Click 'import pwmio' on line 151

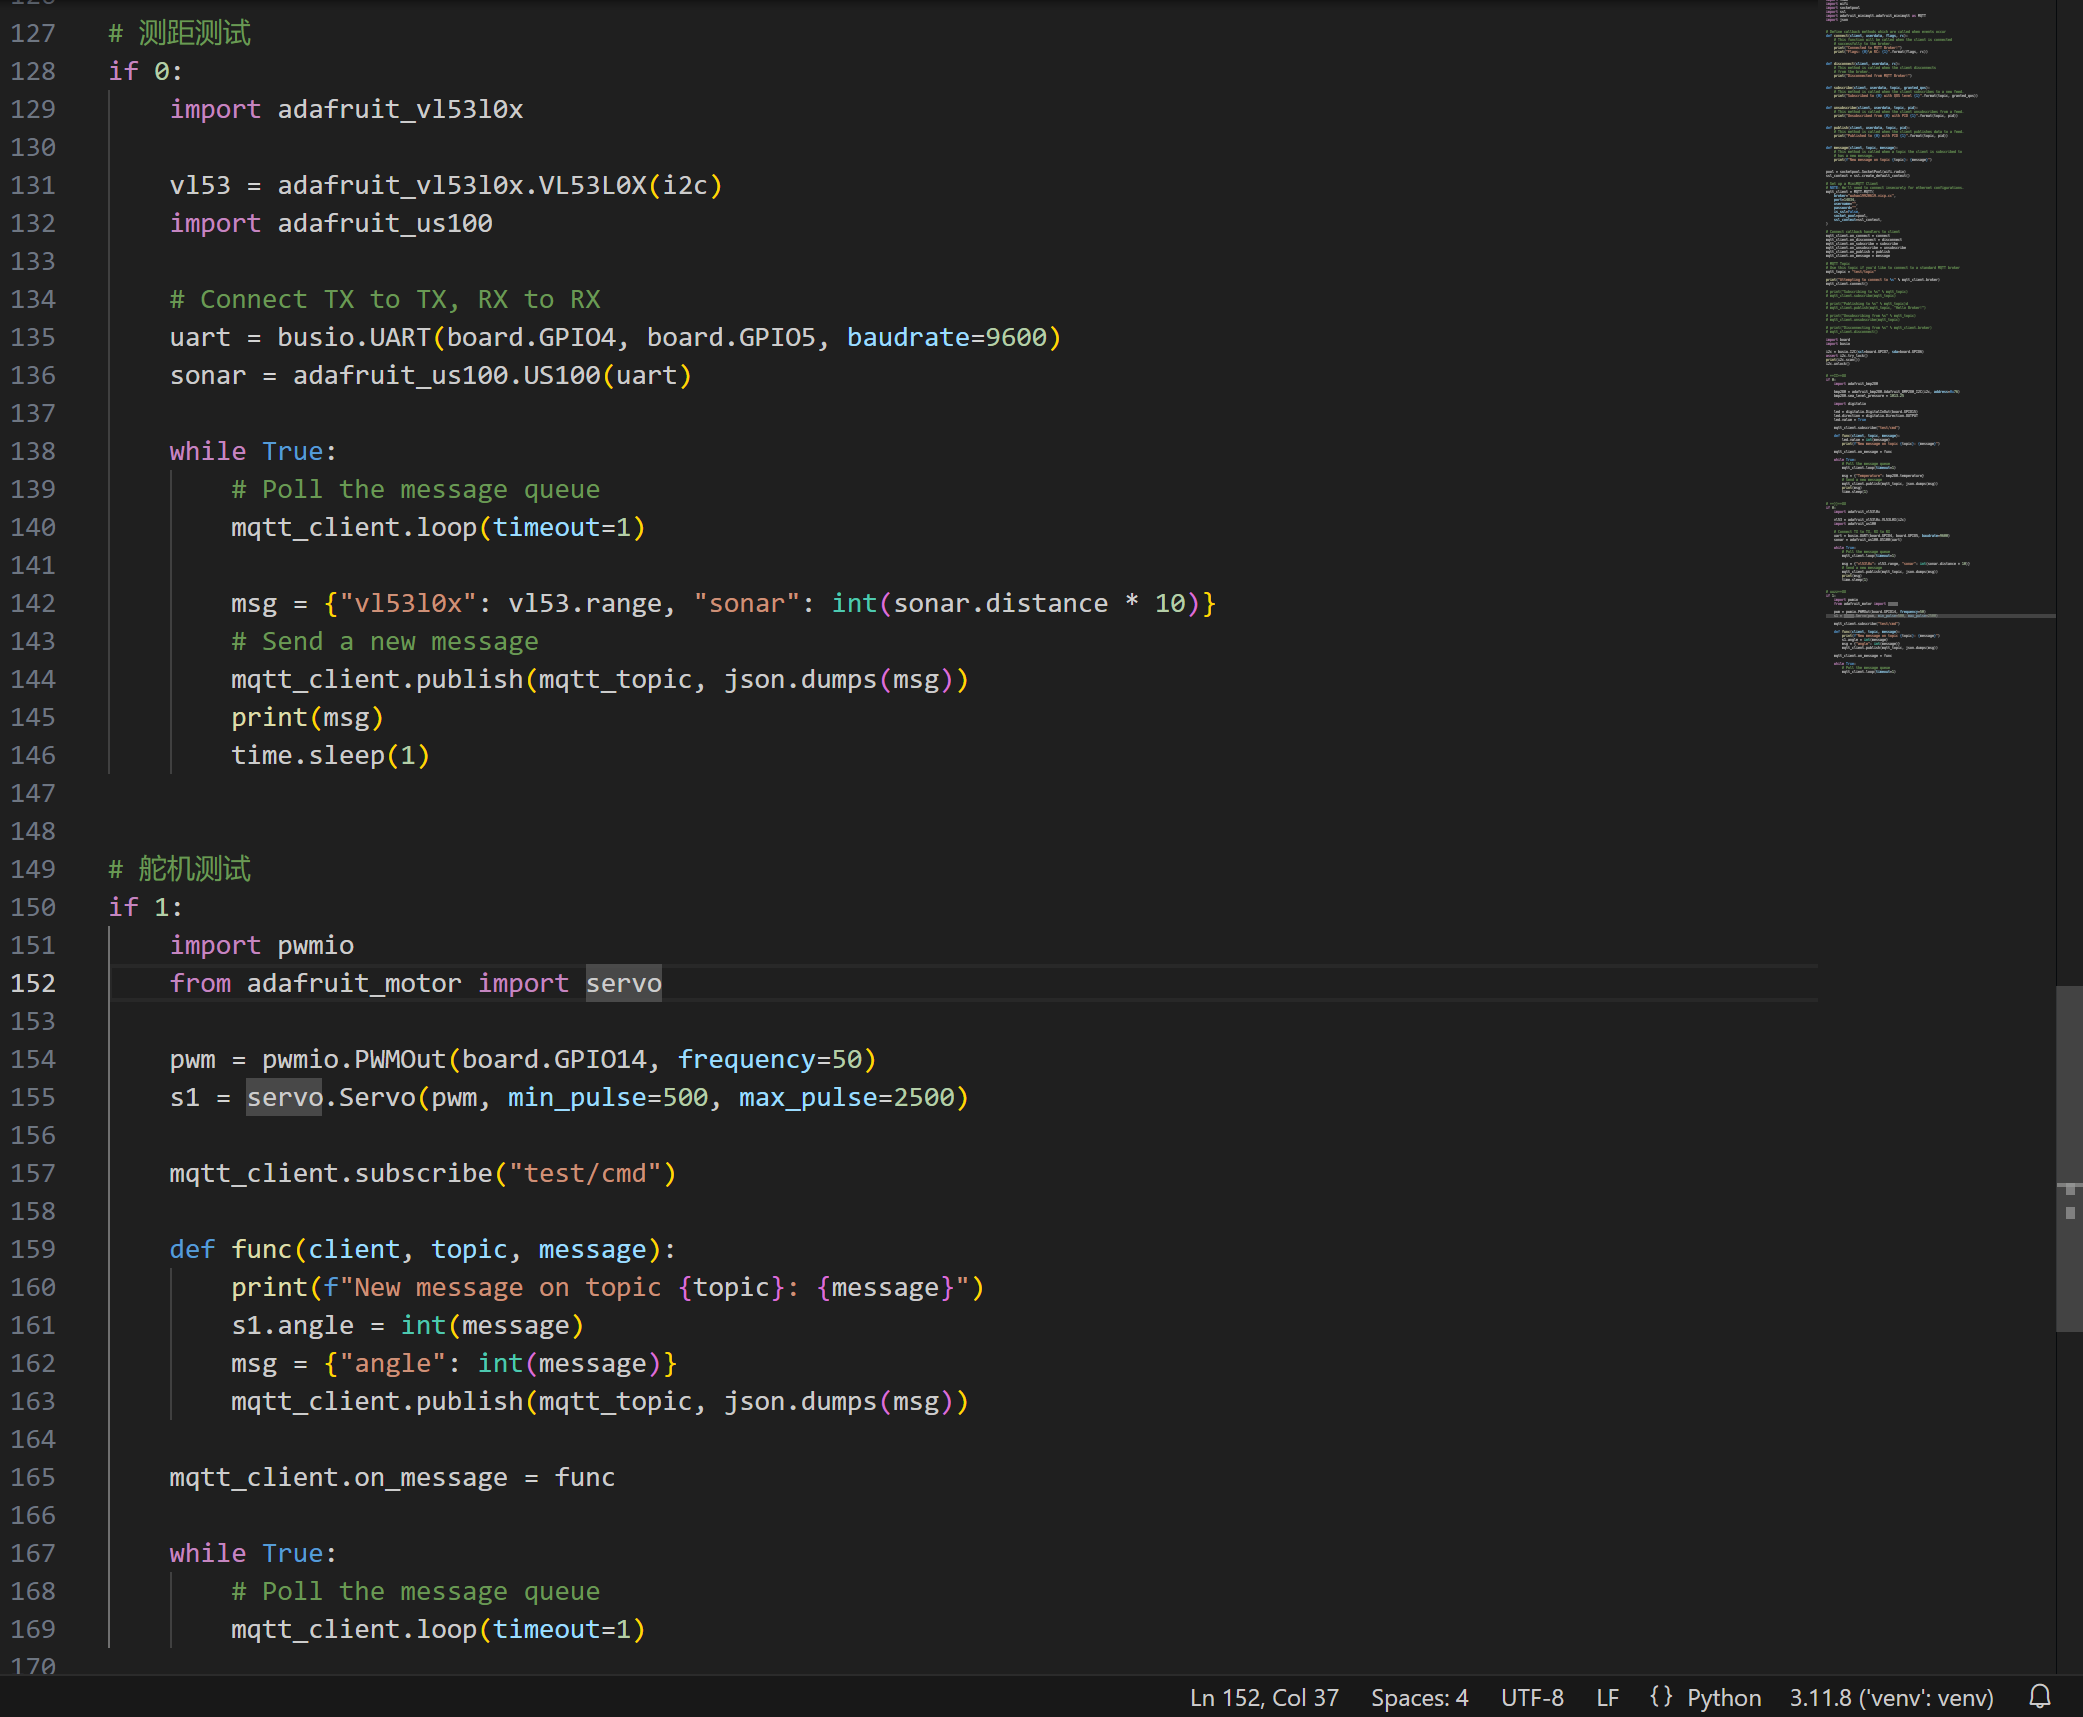coord(262,945)
